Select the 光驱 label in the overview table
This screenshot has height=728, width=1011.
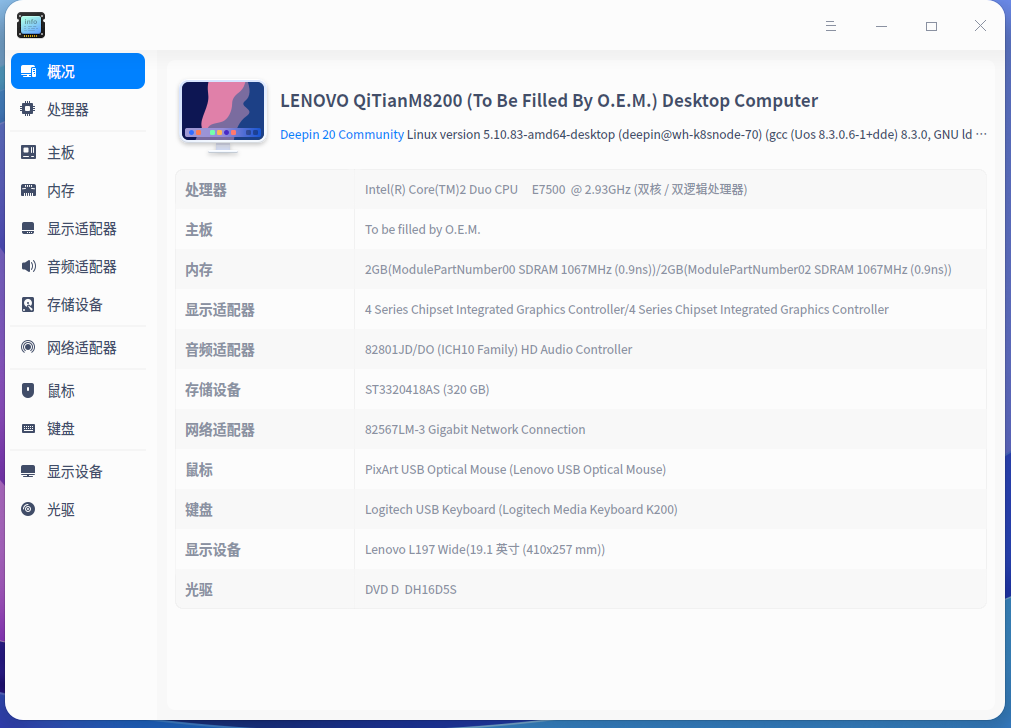(199, 590)
